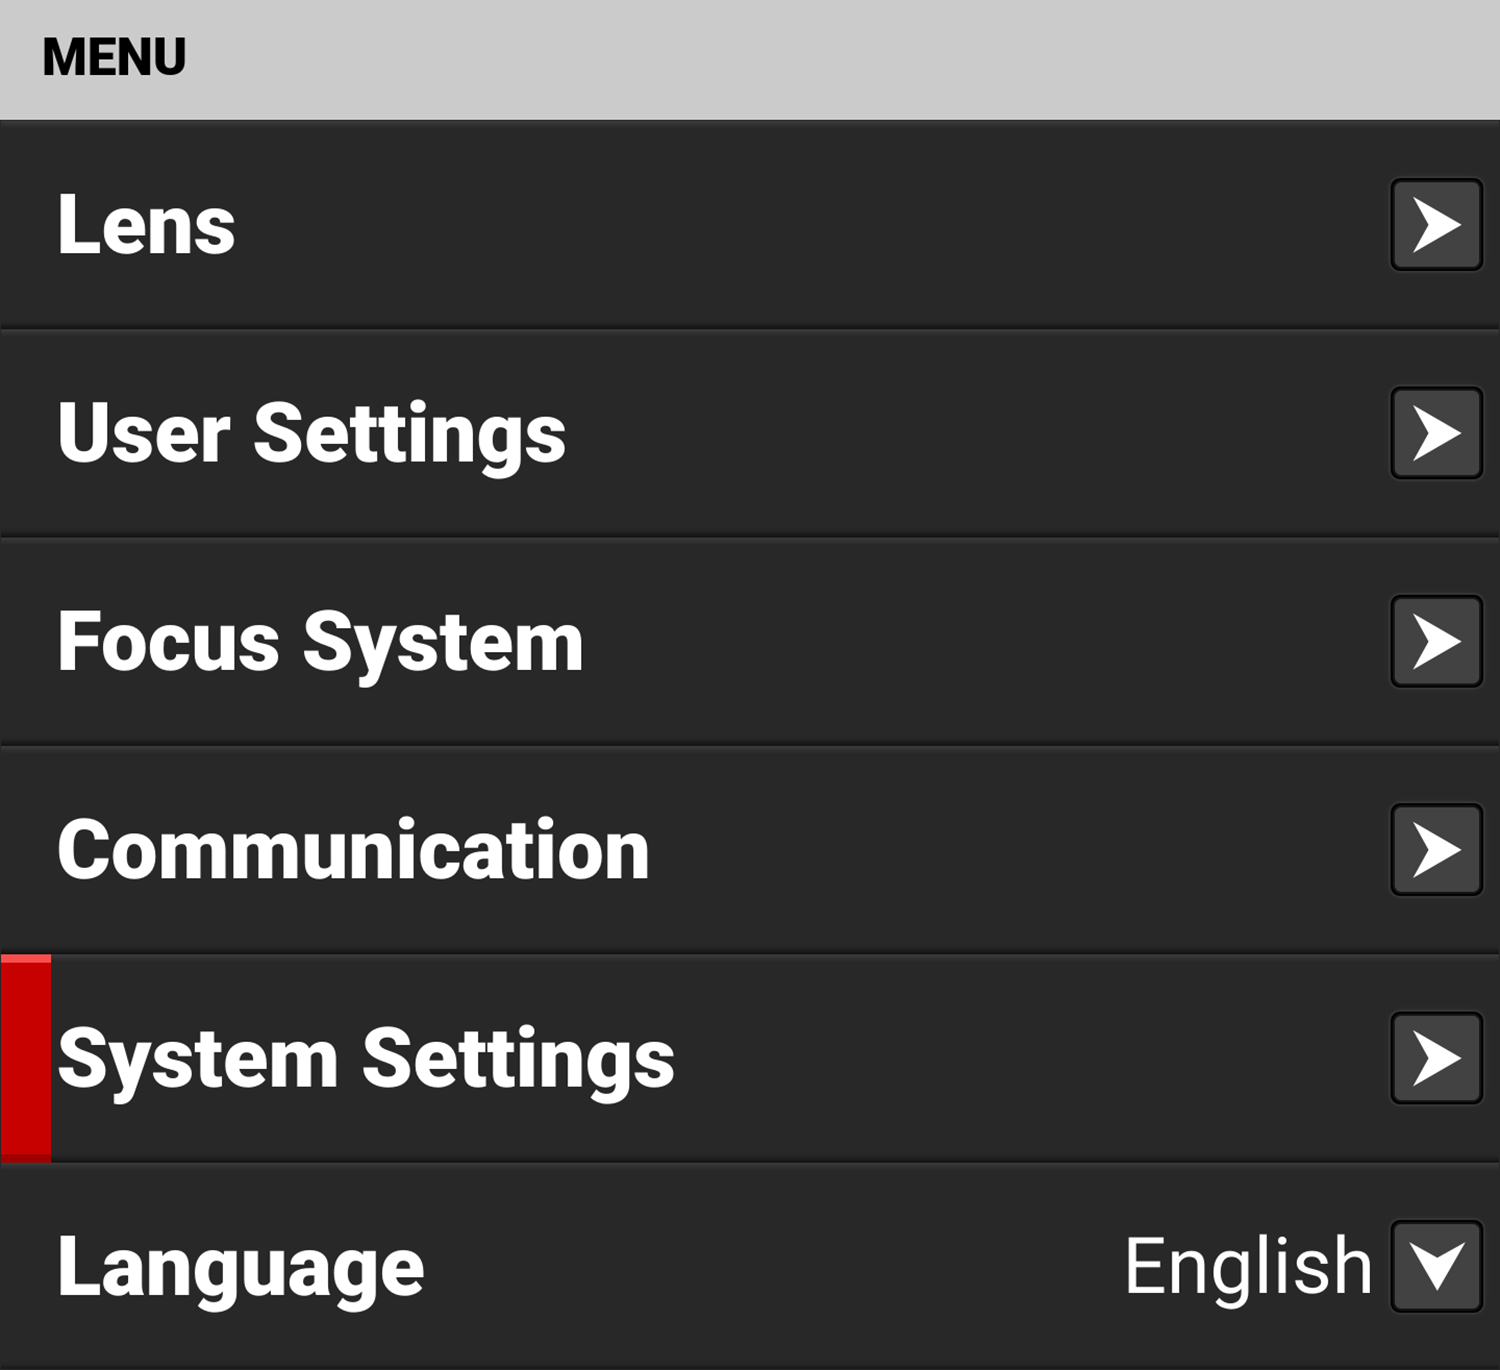The height and width of the screenshot is (1370, 1500).
Task: Select the Lens menu label
Action: (x=146, y=225)
